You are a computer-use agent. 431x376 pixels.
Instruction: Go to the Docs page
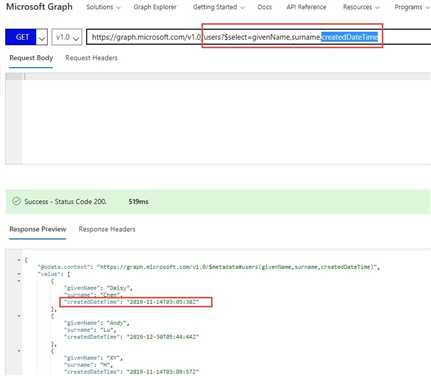265,7
